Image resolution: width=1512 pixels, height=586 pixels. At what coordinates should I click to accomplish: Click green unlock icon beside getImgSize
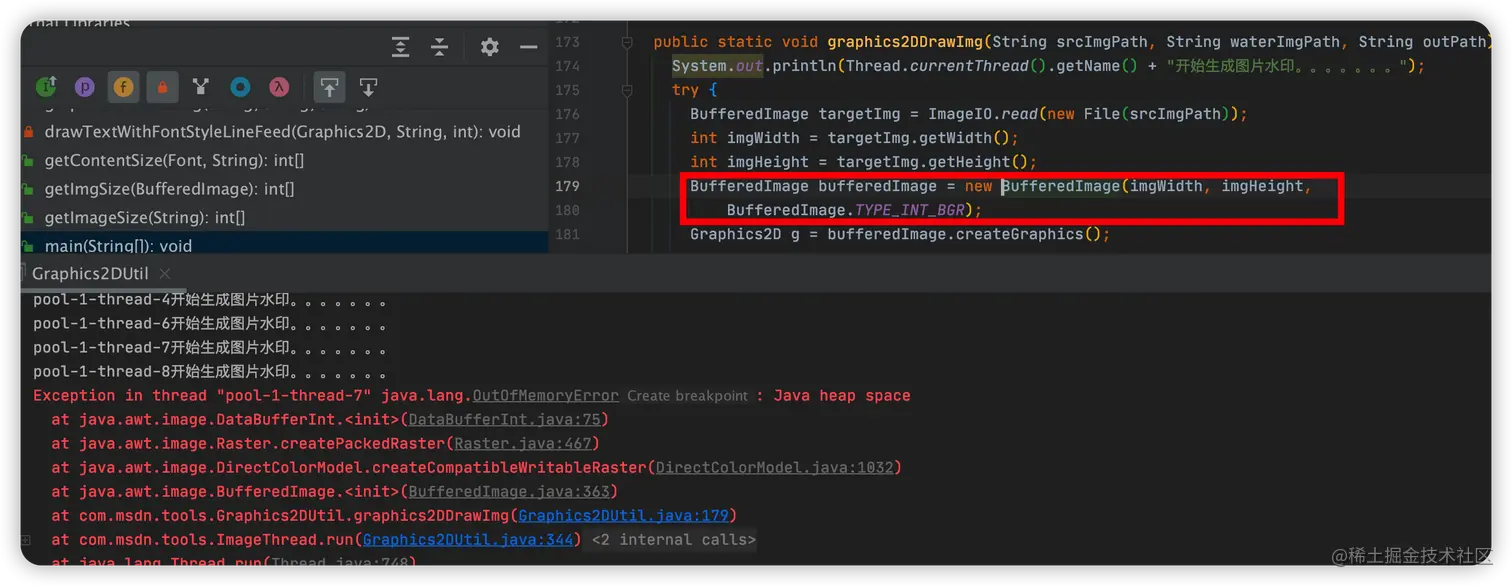28,189
